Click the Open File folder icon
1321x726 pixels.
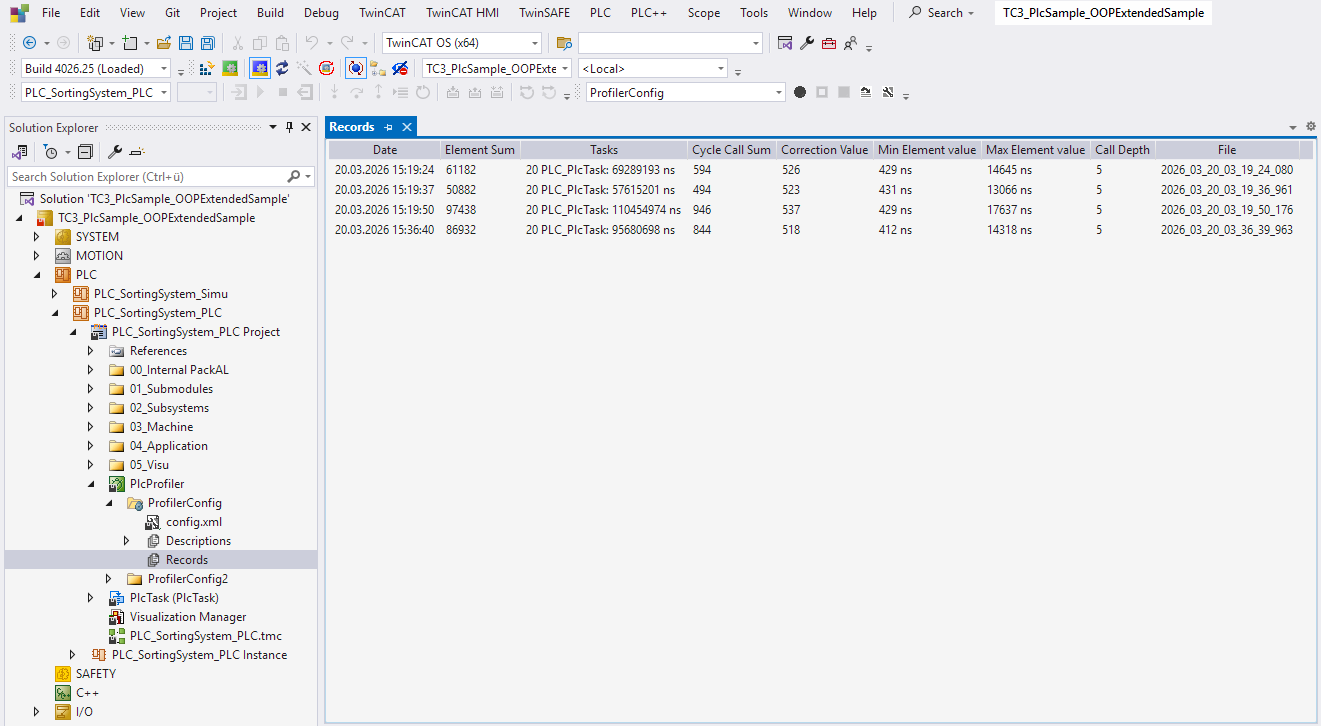point(165,43)
